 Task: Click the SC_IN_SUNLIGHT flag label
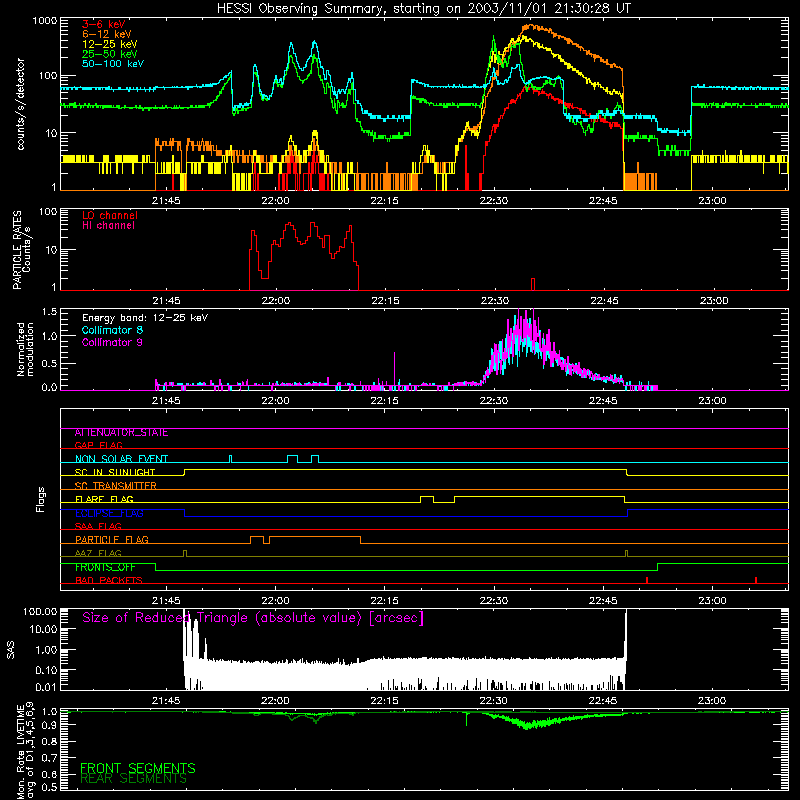[x=115, y=472]
